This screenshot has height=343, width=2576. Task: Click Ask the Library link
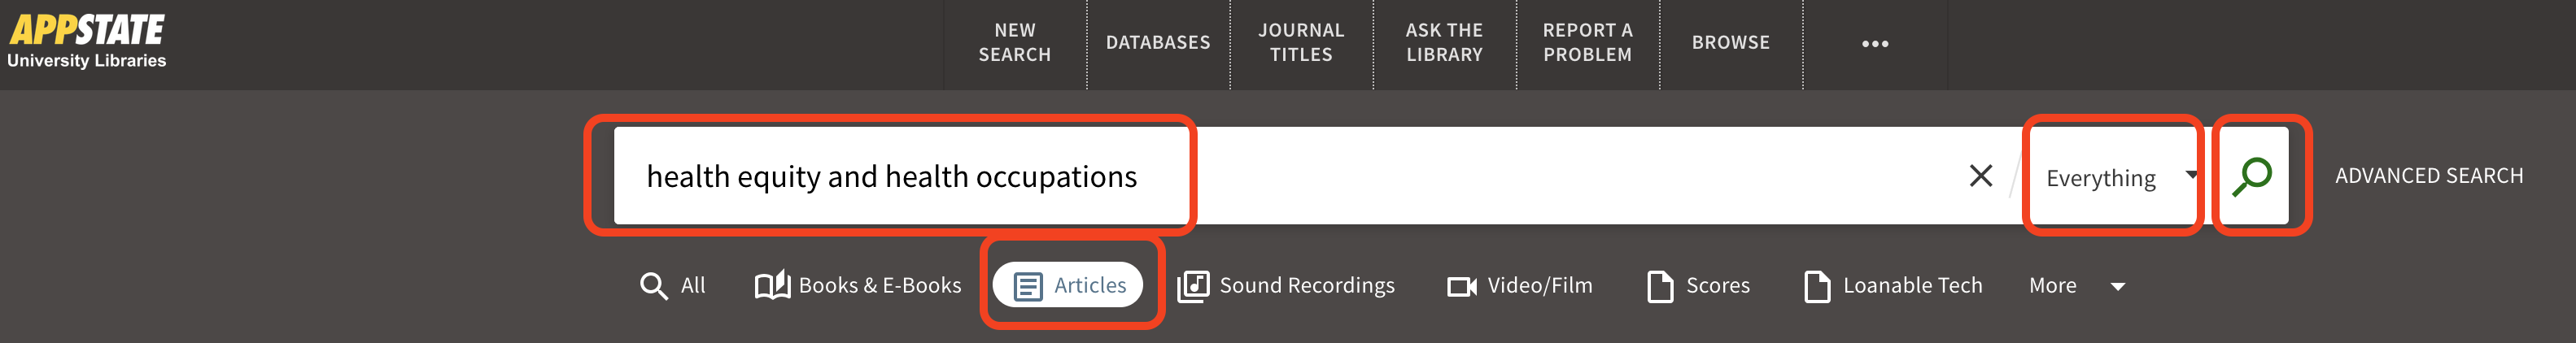click(1444, 43)
